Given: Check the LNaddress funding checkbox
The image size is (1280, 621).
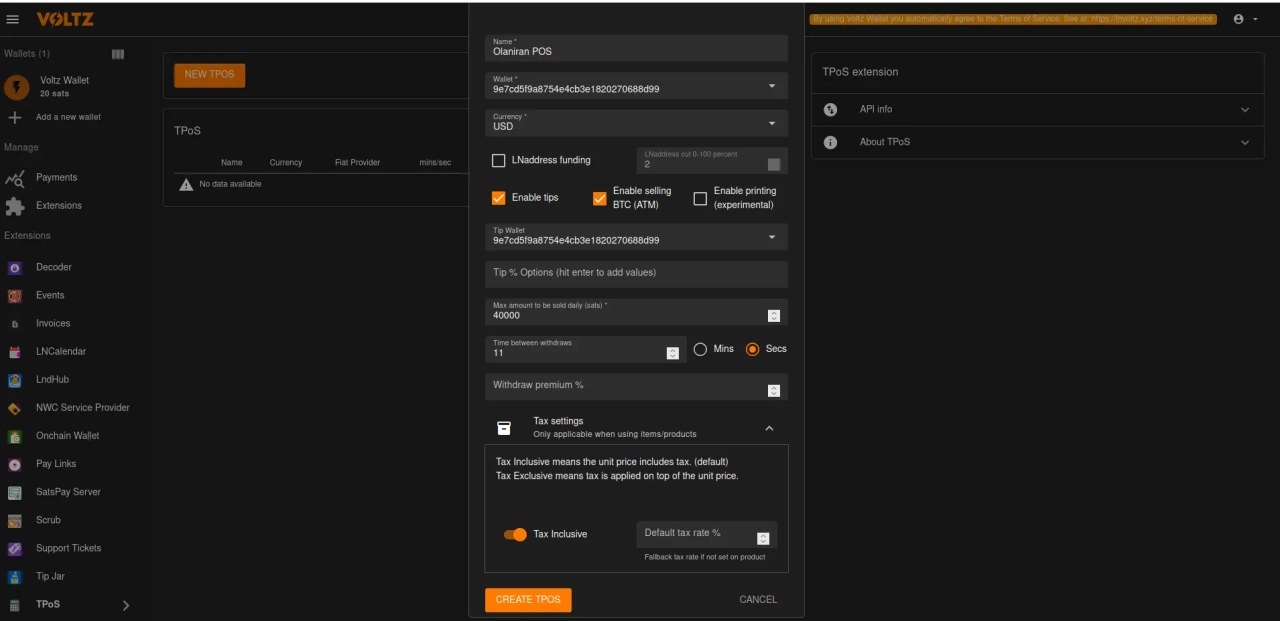Looking at the screenshot, I should pos(499,160).
